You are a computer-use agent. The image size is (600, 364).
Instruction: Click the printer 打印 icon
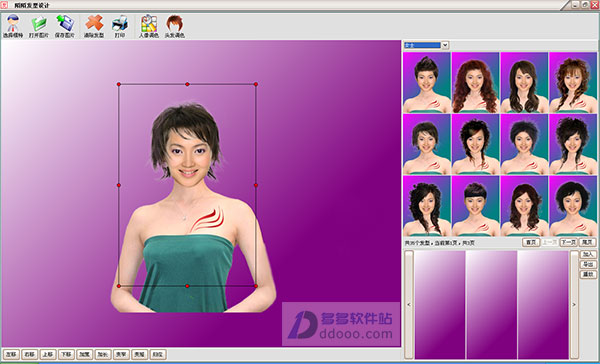tap(119, 26)
